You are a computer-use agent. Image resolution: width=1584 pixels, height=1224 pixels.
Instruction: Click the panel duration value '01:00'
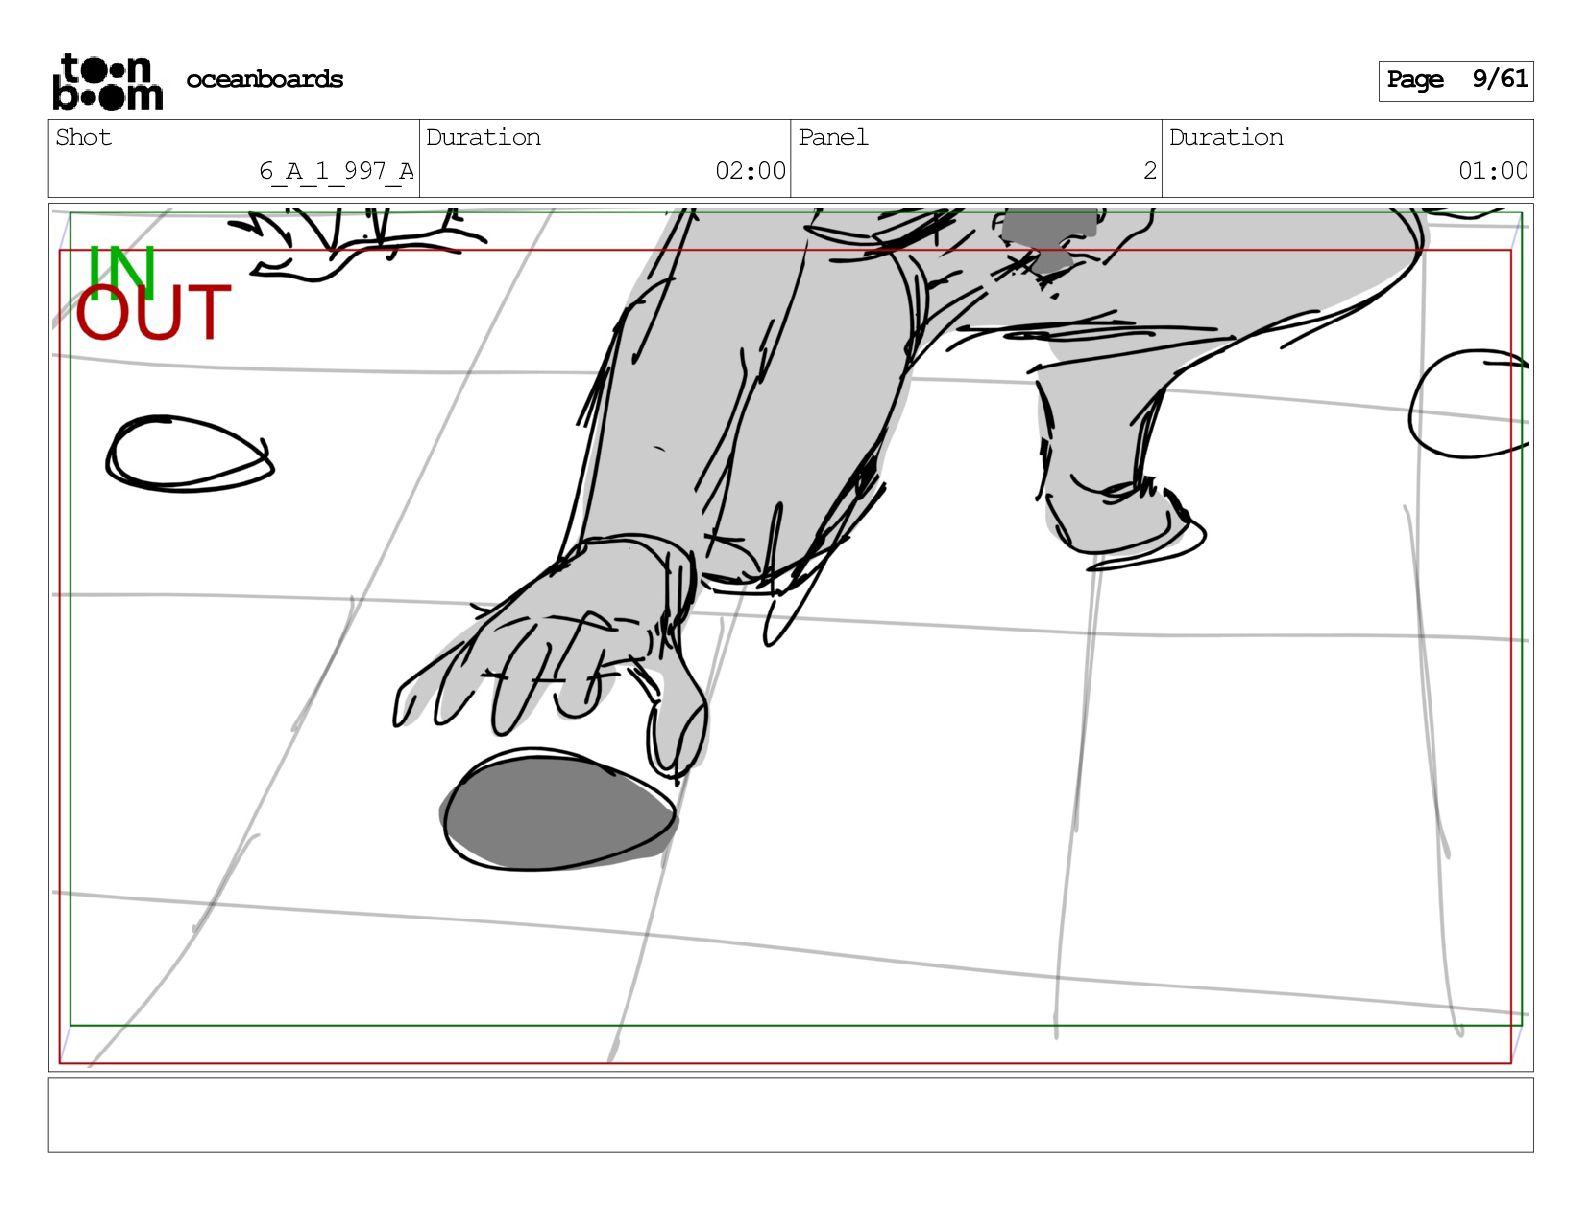1493,171
